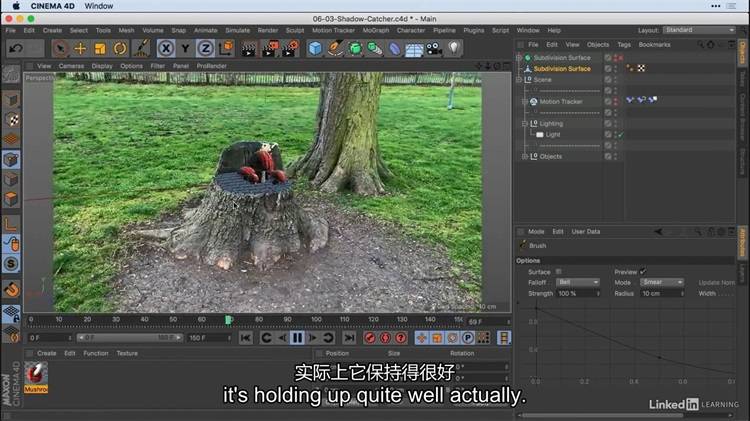The height and width of the screenshot is (421, 750).
Task: Add a camera object
Action: click(x=434, y=48)
